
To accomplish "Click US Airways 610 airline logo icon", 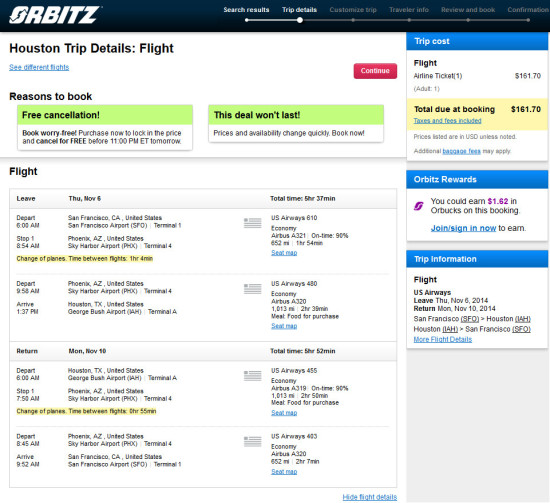I will tap(253, 223).
